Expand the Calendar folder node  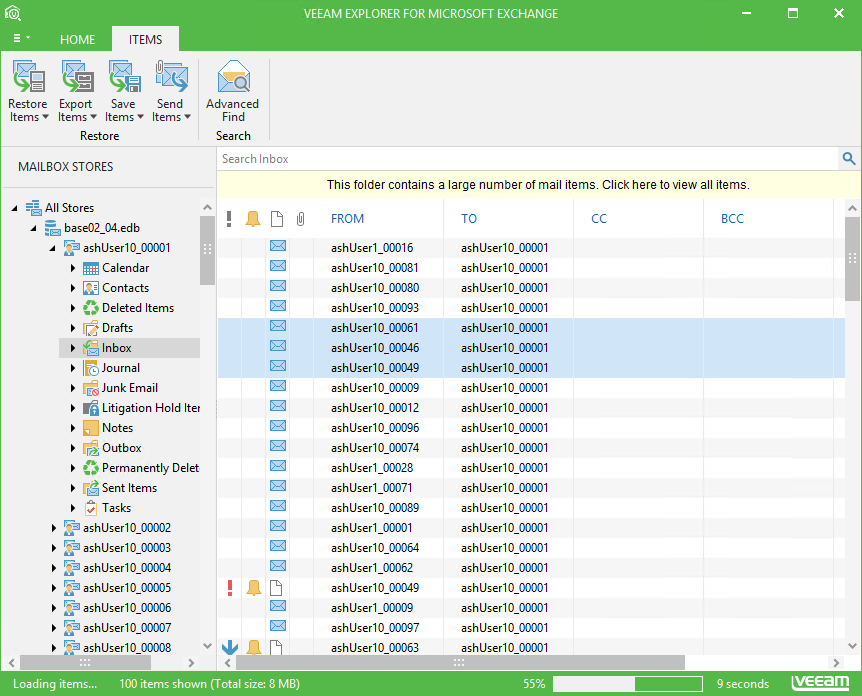pyautogui.click(x=73, y=268)
